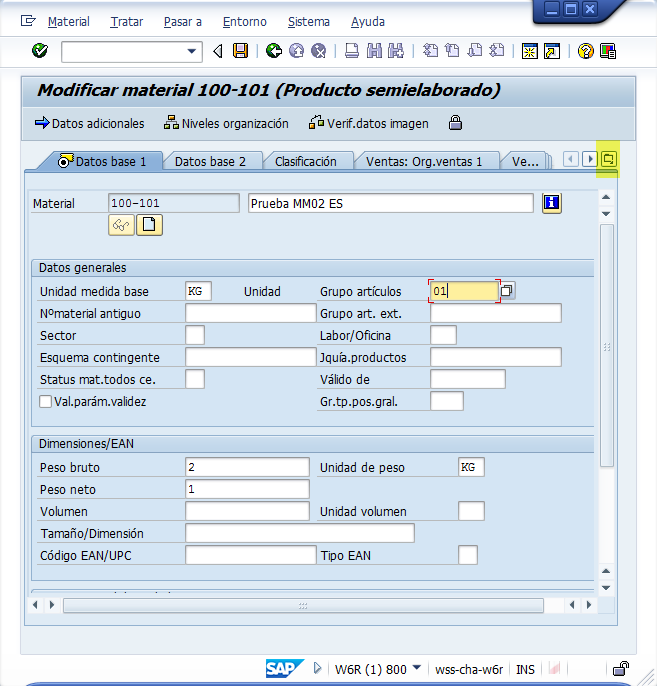
Task: Open the Pasar a menu
Action: pyautogui.click(x=183, y=21)
